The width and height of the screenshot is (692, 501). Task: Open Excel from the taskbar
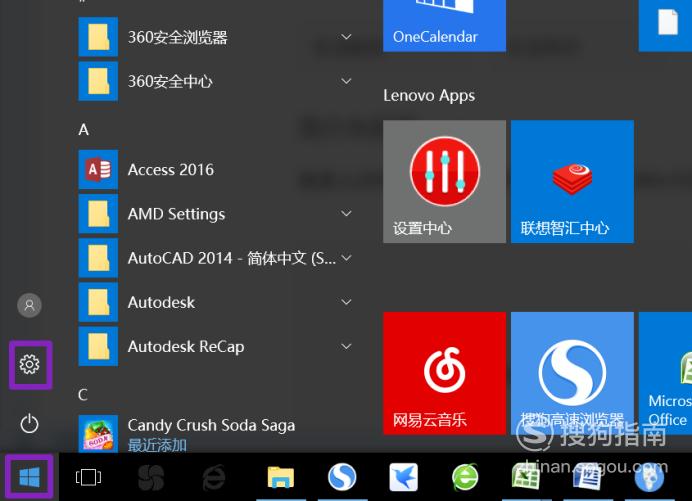point(525,478)
